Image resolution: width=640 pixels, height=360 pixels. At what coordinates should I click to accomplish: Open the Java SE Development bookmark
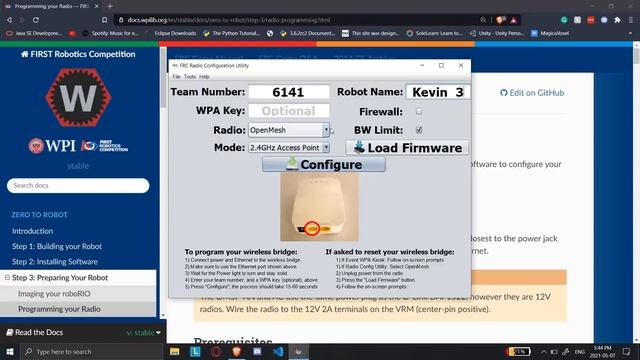34,33
